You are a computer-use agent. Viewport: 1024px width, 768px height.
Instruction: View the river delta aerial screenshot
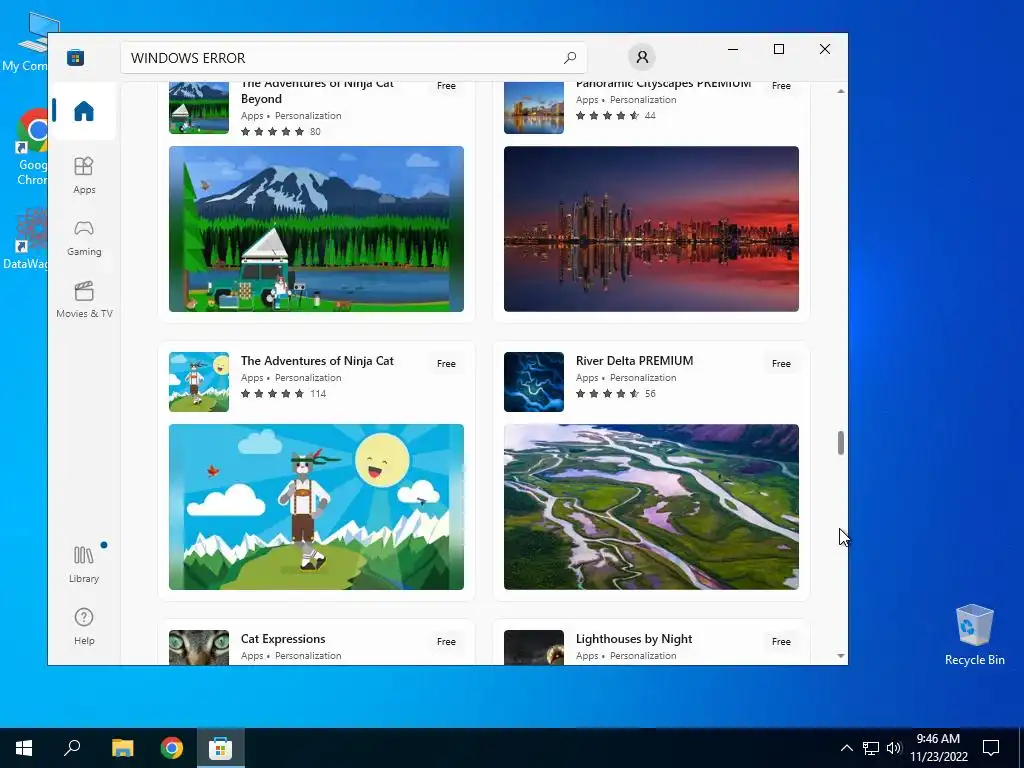tap(651, 507)
